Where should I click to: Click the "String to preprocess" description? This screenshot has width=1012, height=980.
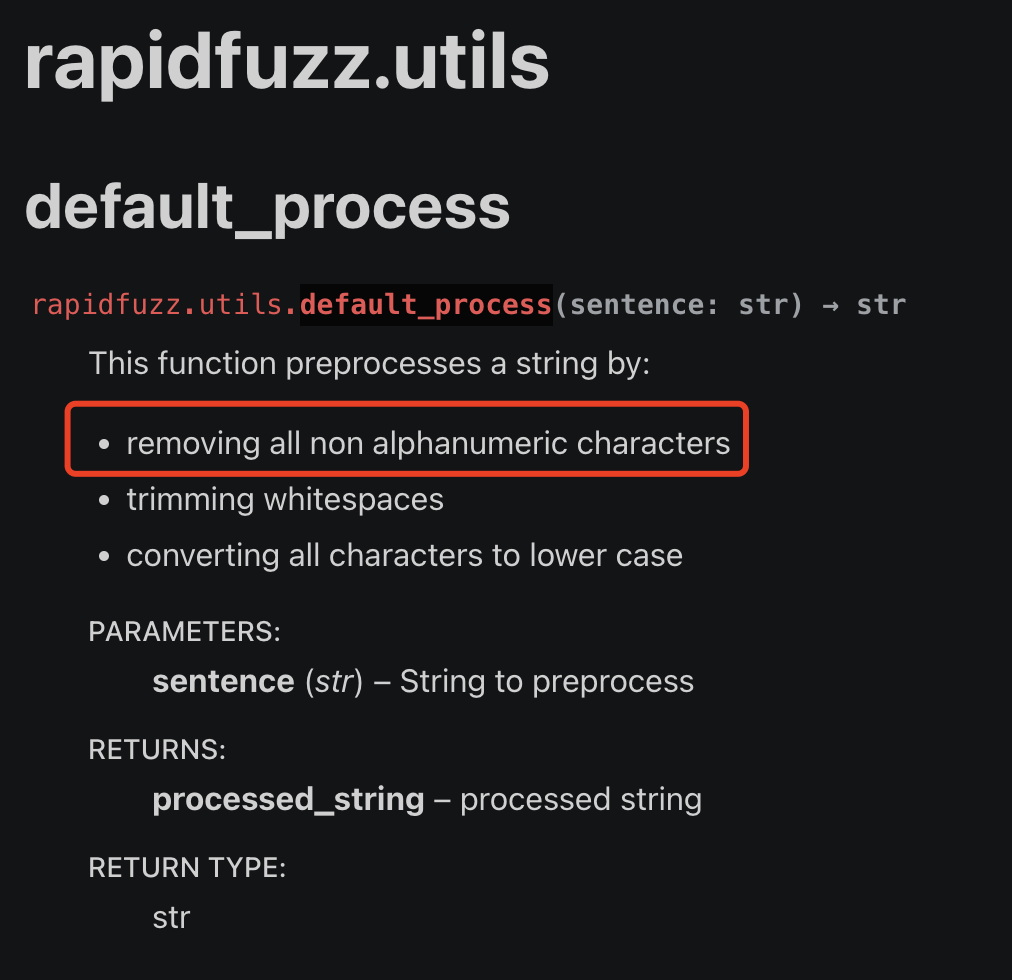547,681
